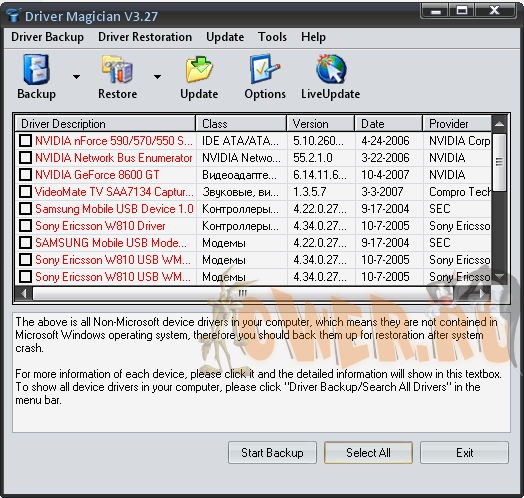Open the Help menu
This screenshot has height=498, width=524.
click(313, 37)
